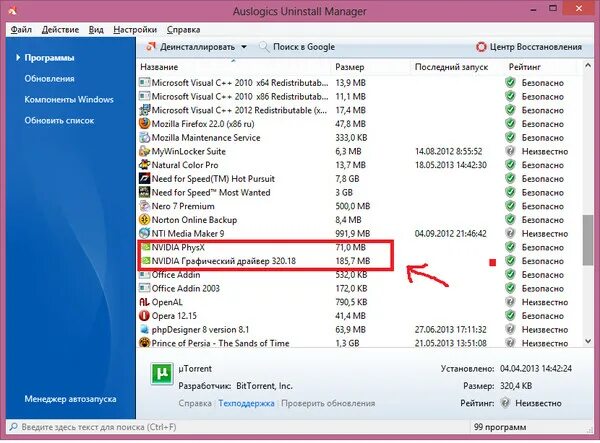Click the unknown rating icon for OpenAL
The width and height of the screenshot is (600, 443).
pyautogui.click(x=510, y=302)
